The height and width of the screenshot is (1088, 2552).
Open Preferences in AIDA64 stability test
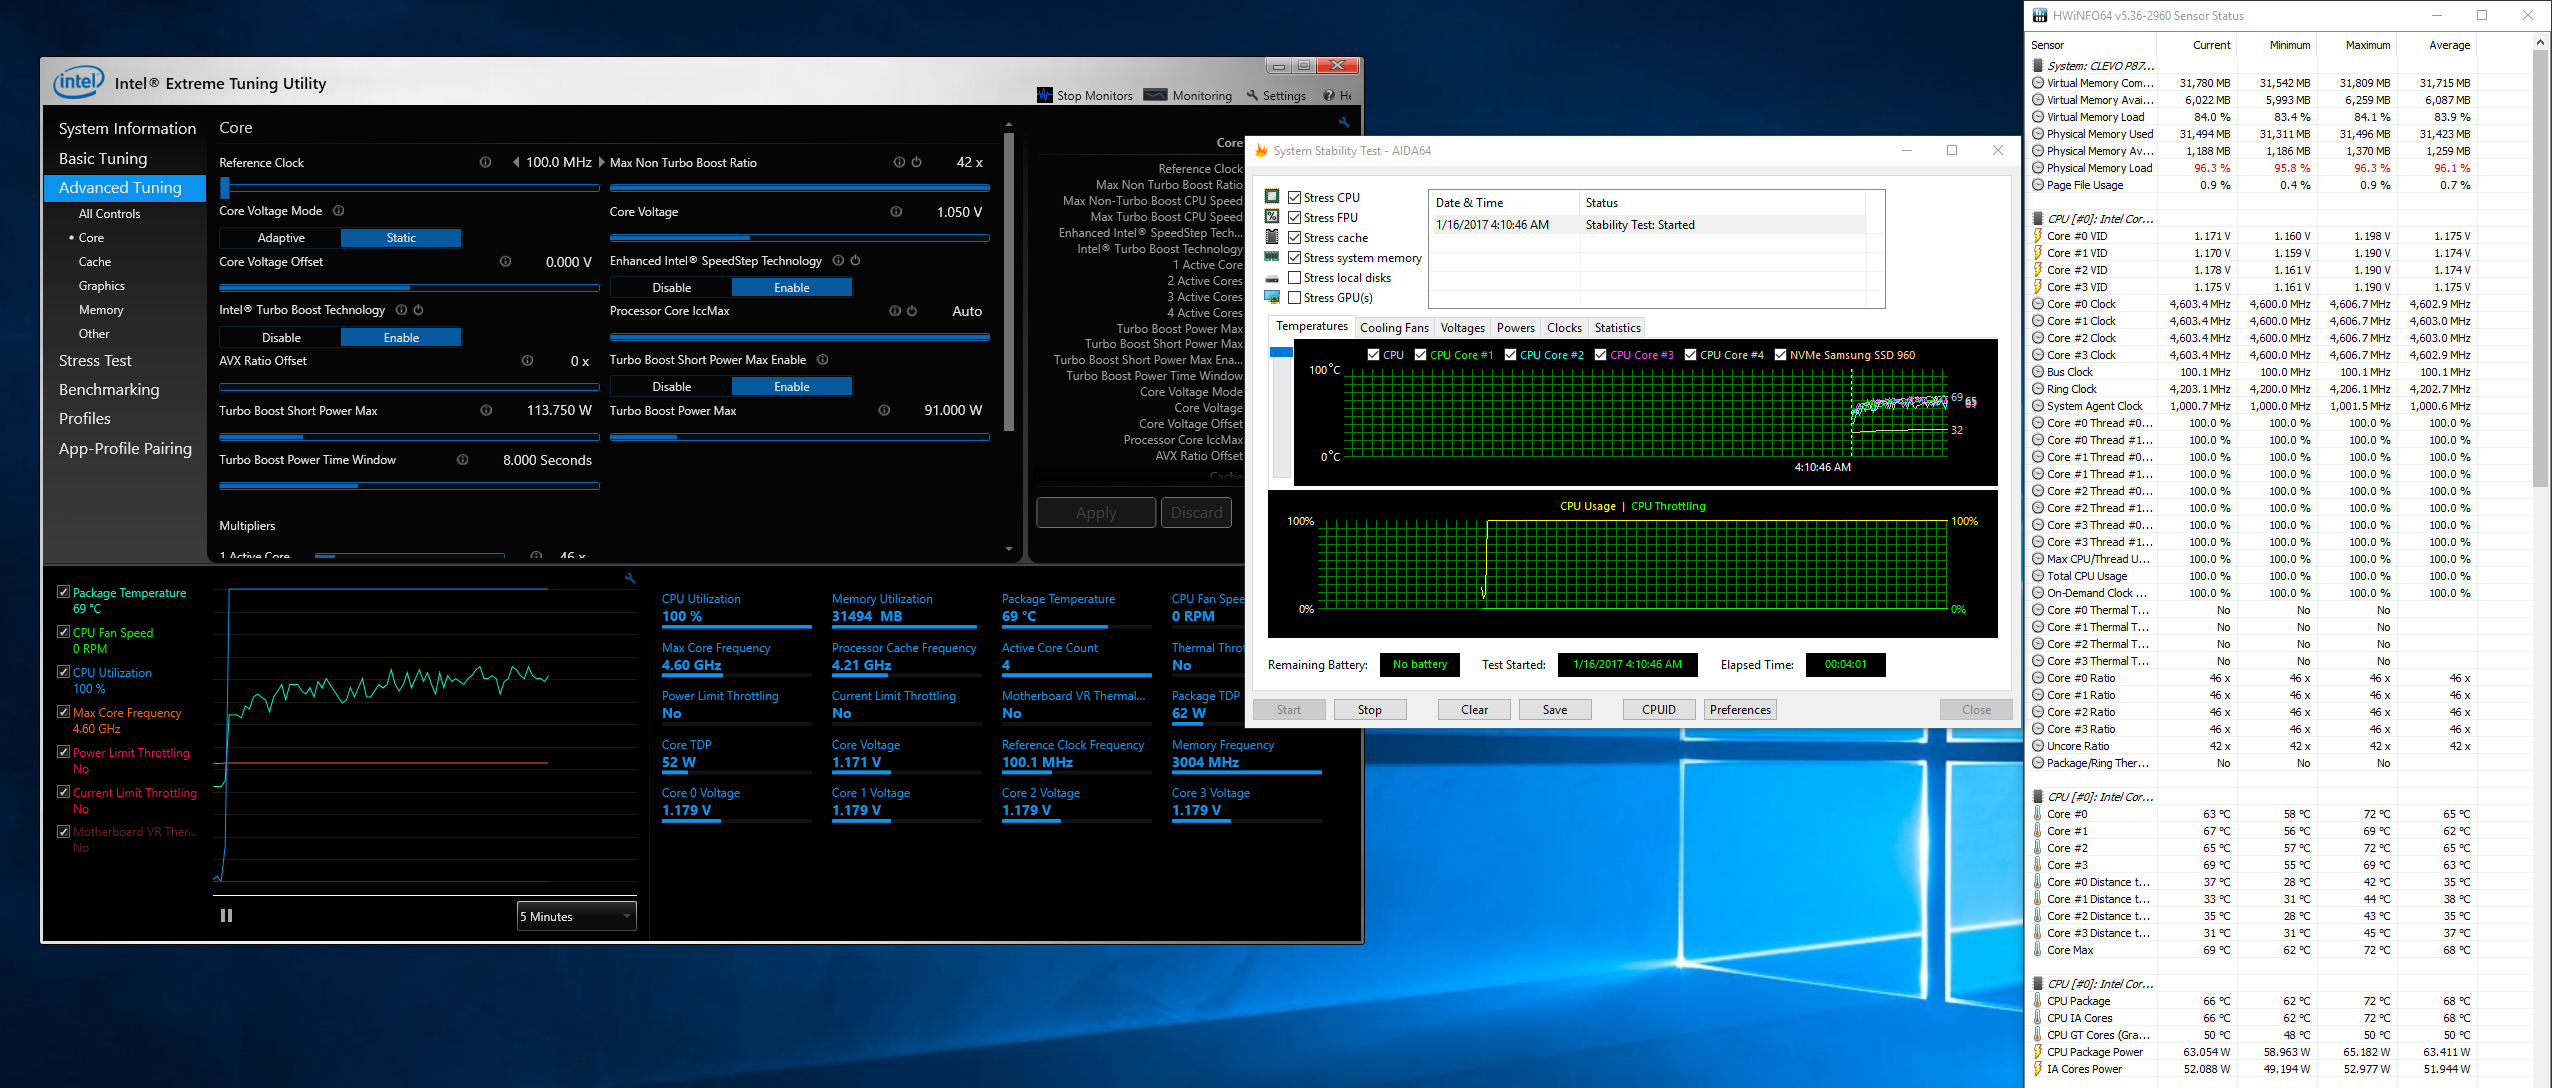tap(1740, 709)
